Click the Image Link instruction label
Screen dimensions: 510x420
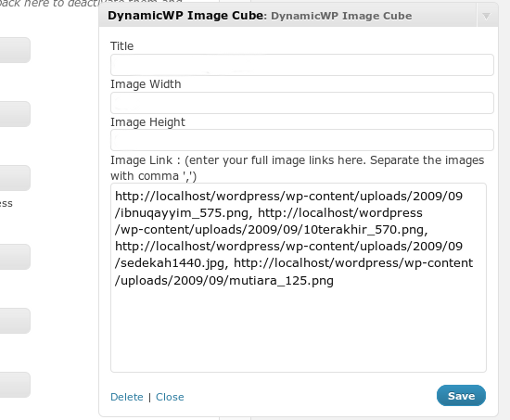(297, 168)
